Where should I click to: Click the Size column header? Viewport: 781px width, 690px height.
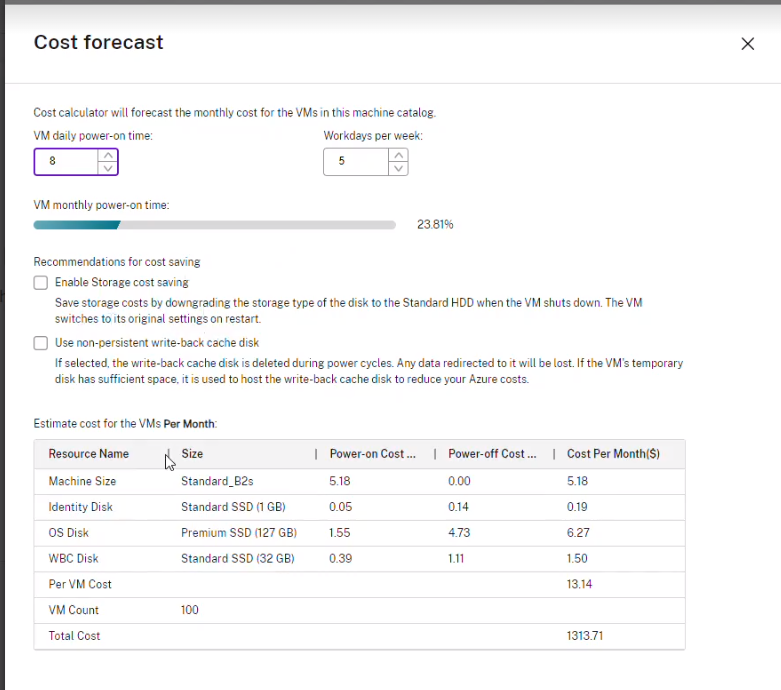192,454
